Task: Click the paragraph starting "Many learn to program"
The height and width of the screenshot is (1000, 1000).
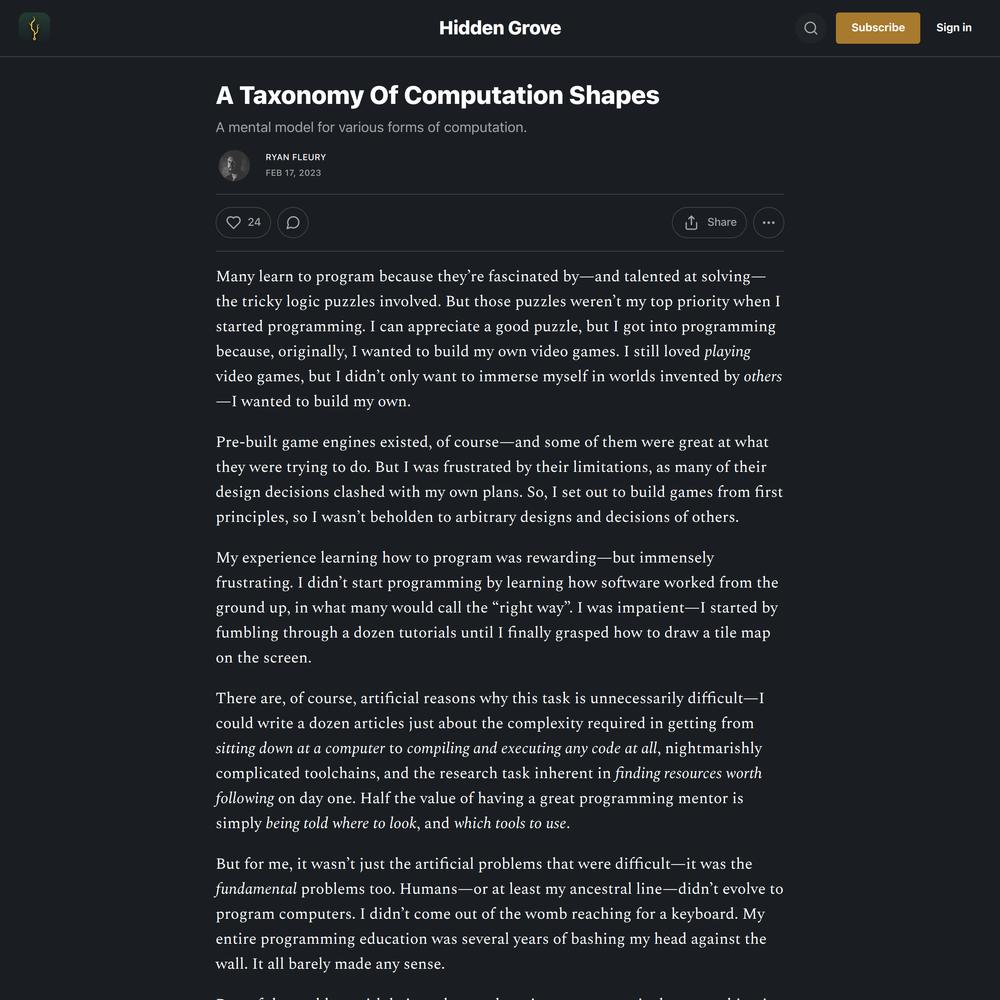Action: click(x=499, y=339)
